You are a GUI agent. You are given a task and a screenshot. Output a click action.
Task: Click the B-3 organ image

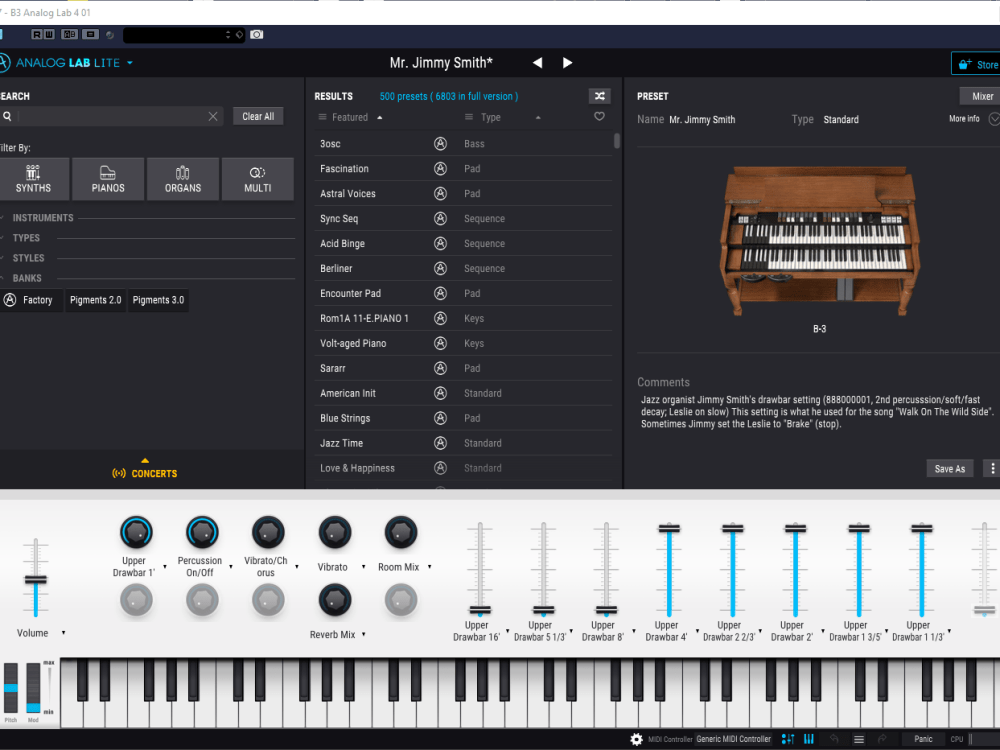(x=820, y=240)
